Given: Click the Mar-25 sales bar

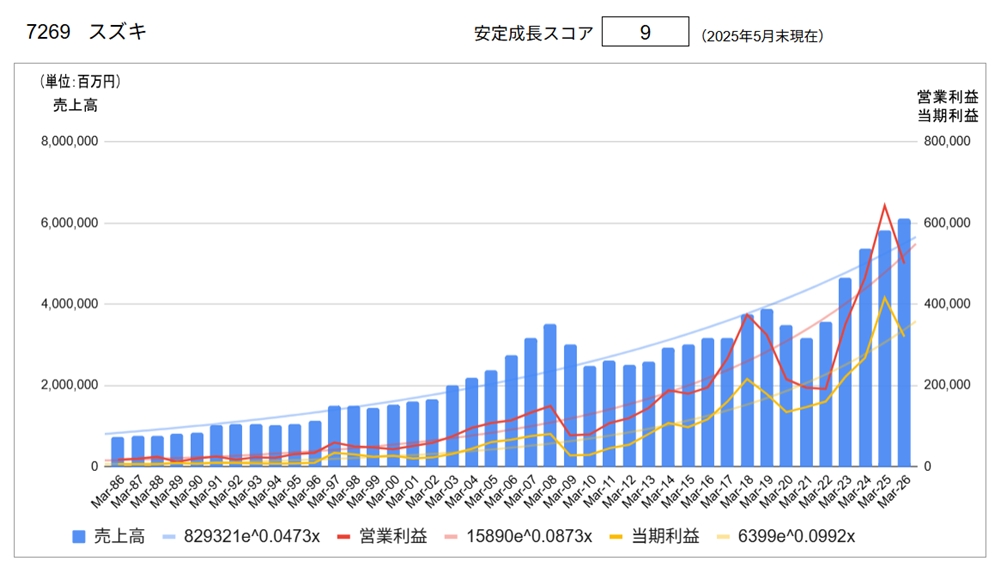Looking at the screenshot, I should click(x=885, y=348).
